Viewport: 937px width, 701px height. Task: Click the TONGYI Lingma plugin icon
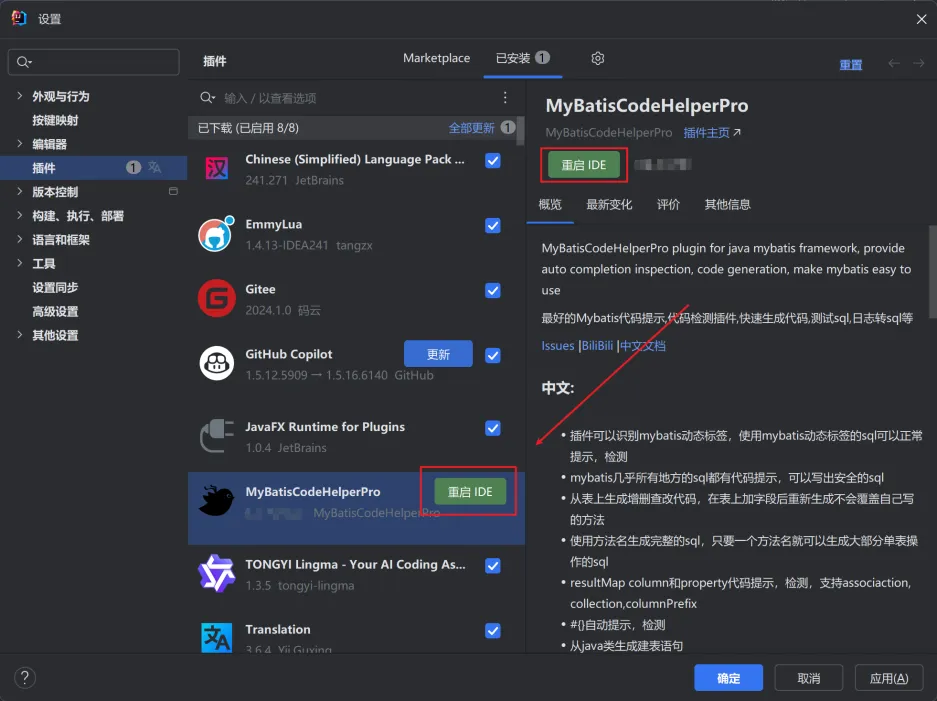(216, 573)
